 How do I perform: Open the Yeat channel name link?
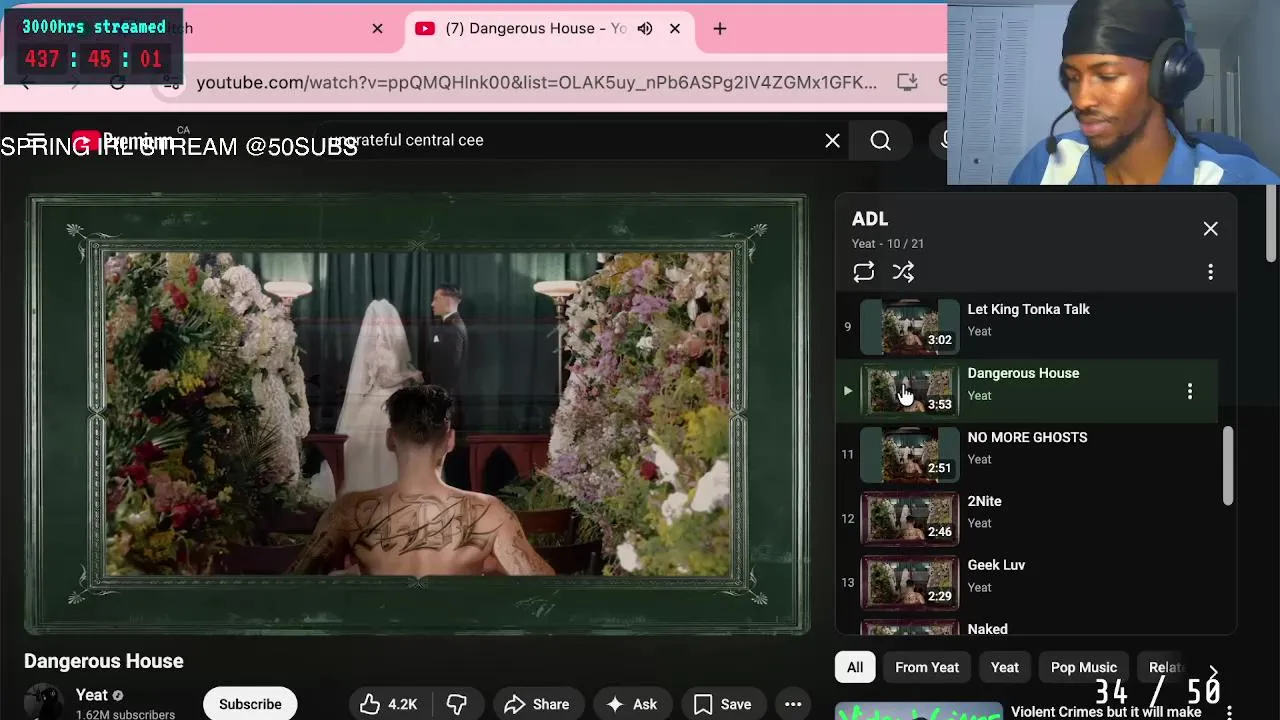click(91, 695)
